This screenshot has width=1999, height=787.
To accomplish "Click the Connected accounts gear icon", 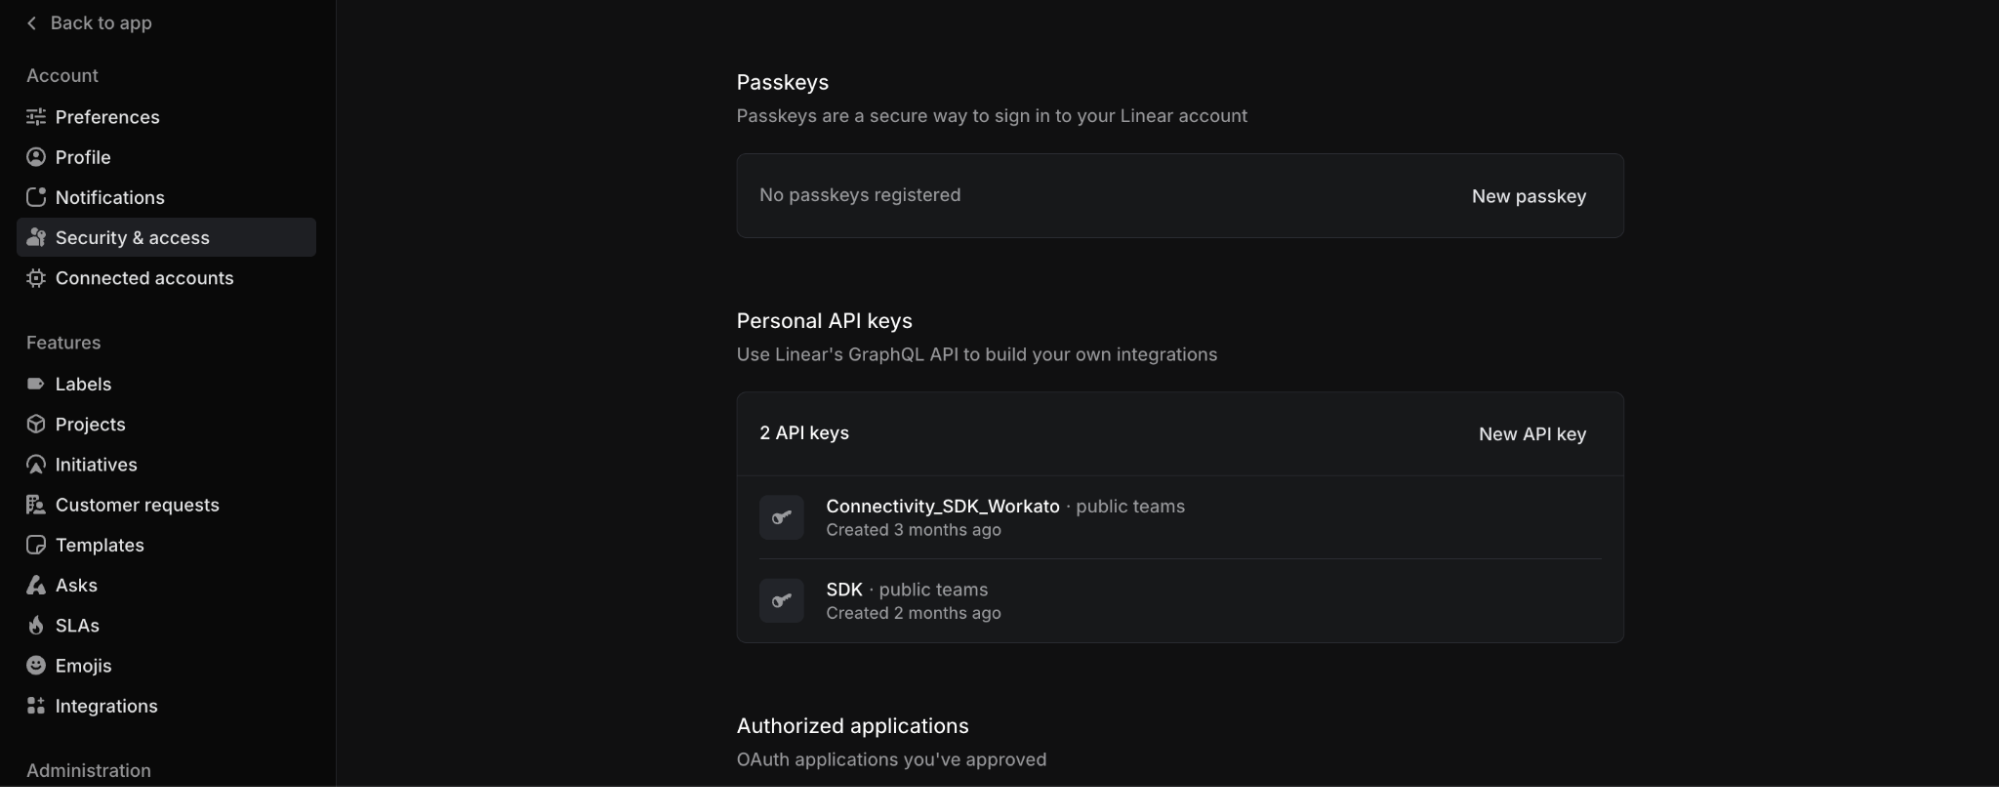I will (x=36, y=278).
